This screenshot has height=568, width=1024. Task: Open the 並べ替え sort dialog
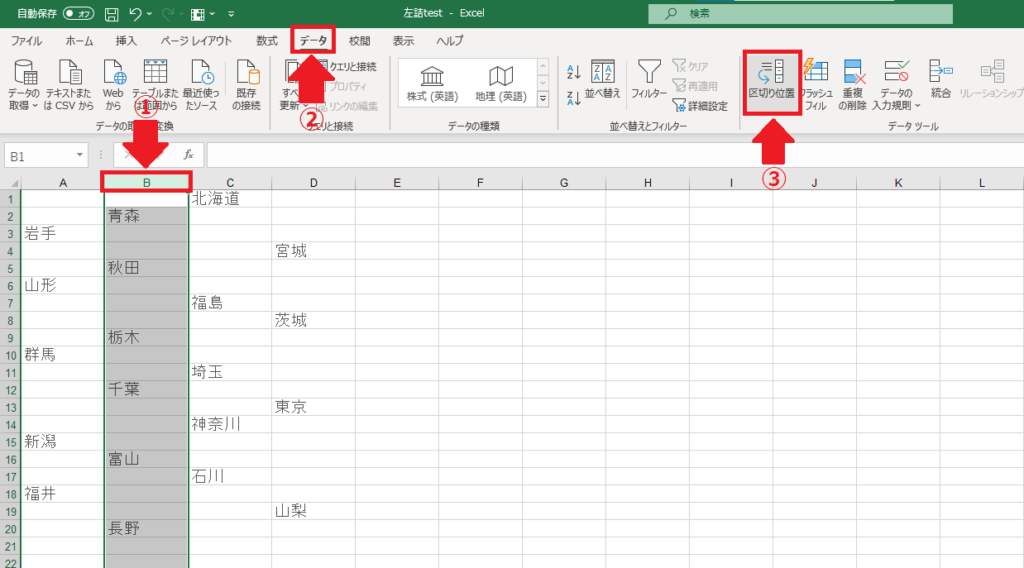602,80
